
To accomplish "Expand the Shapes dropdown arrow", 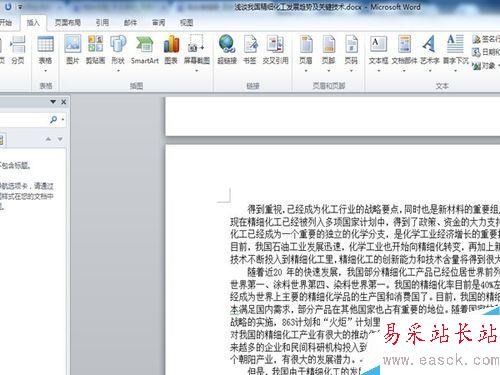I will [x=118, y=71].
